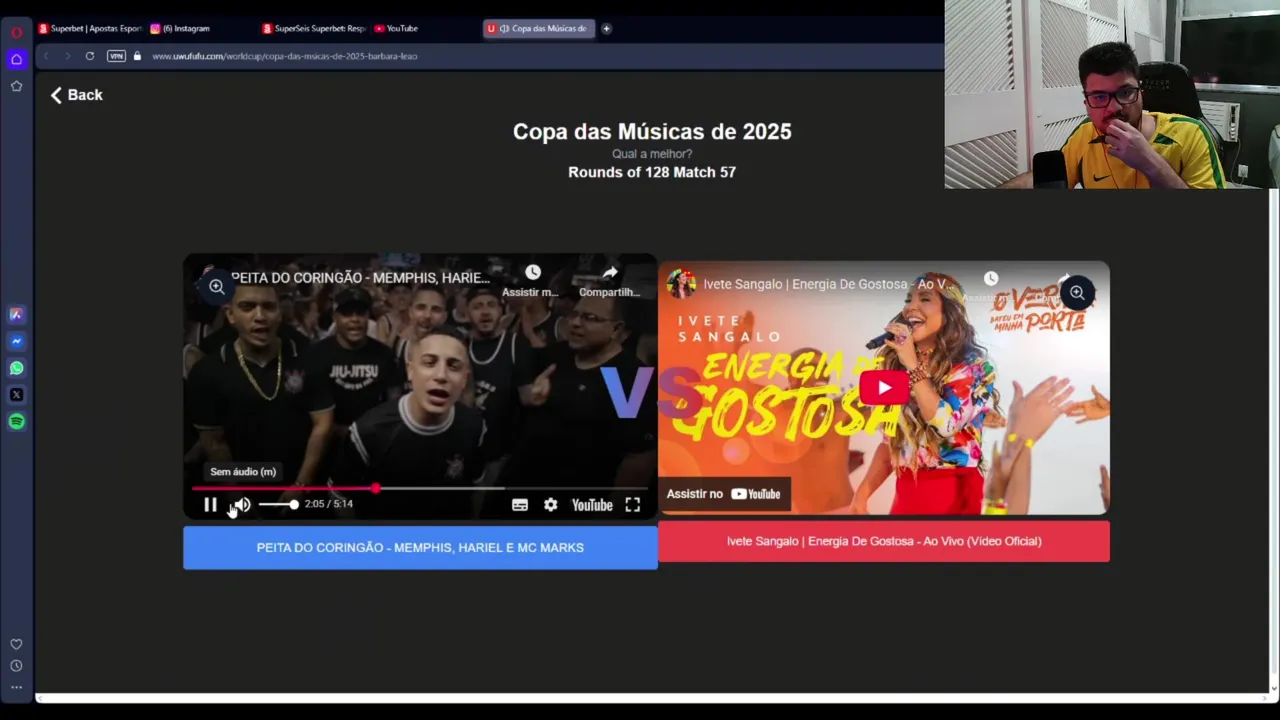Image resolution: width=1280 pixels, height=720 pixels.
Task: Focus the uwufufu.com address bar
Action: tap(285, 56)
